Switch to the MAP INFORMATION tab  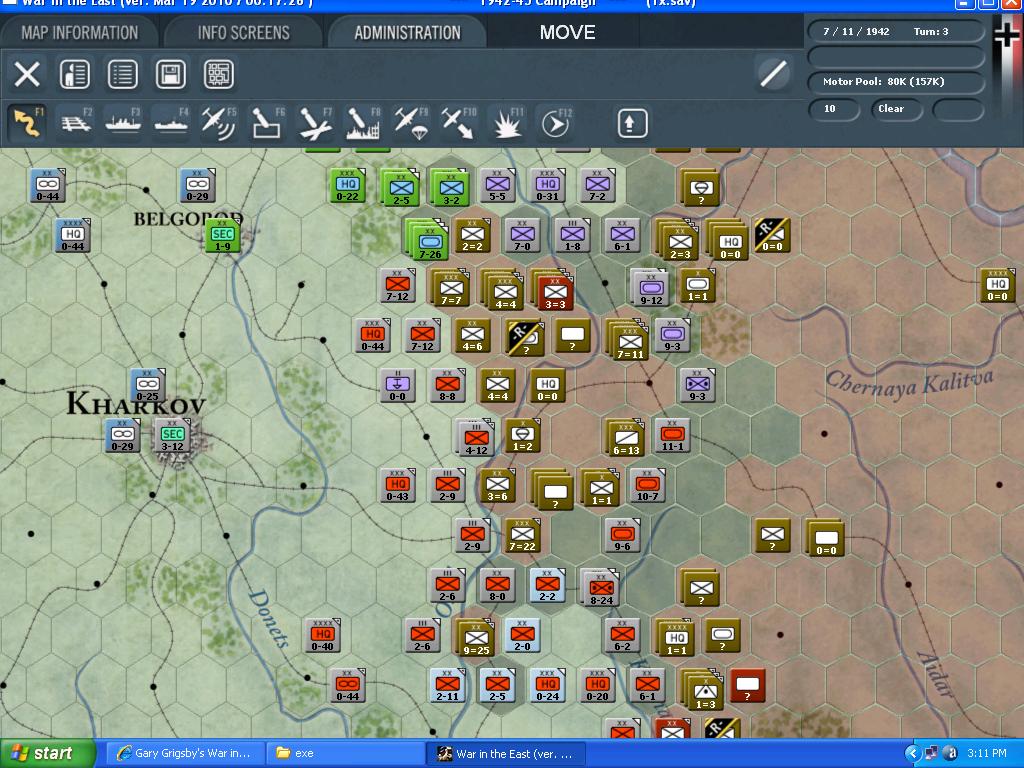80,32
